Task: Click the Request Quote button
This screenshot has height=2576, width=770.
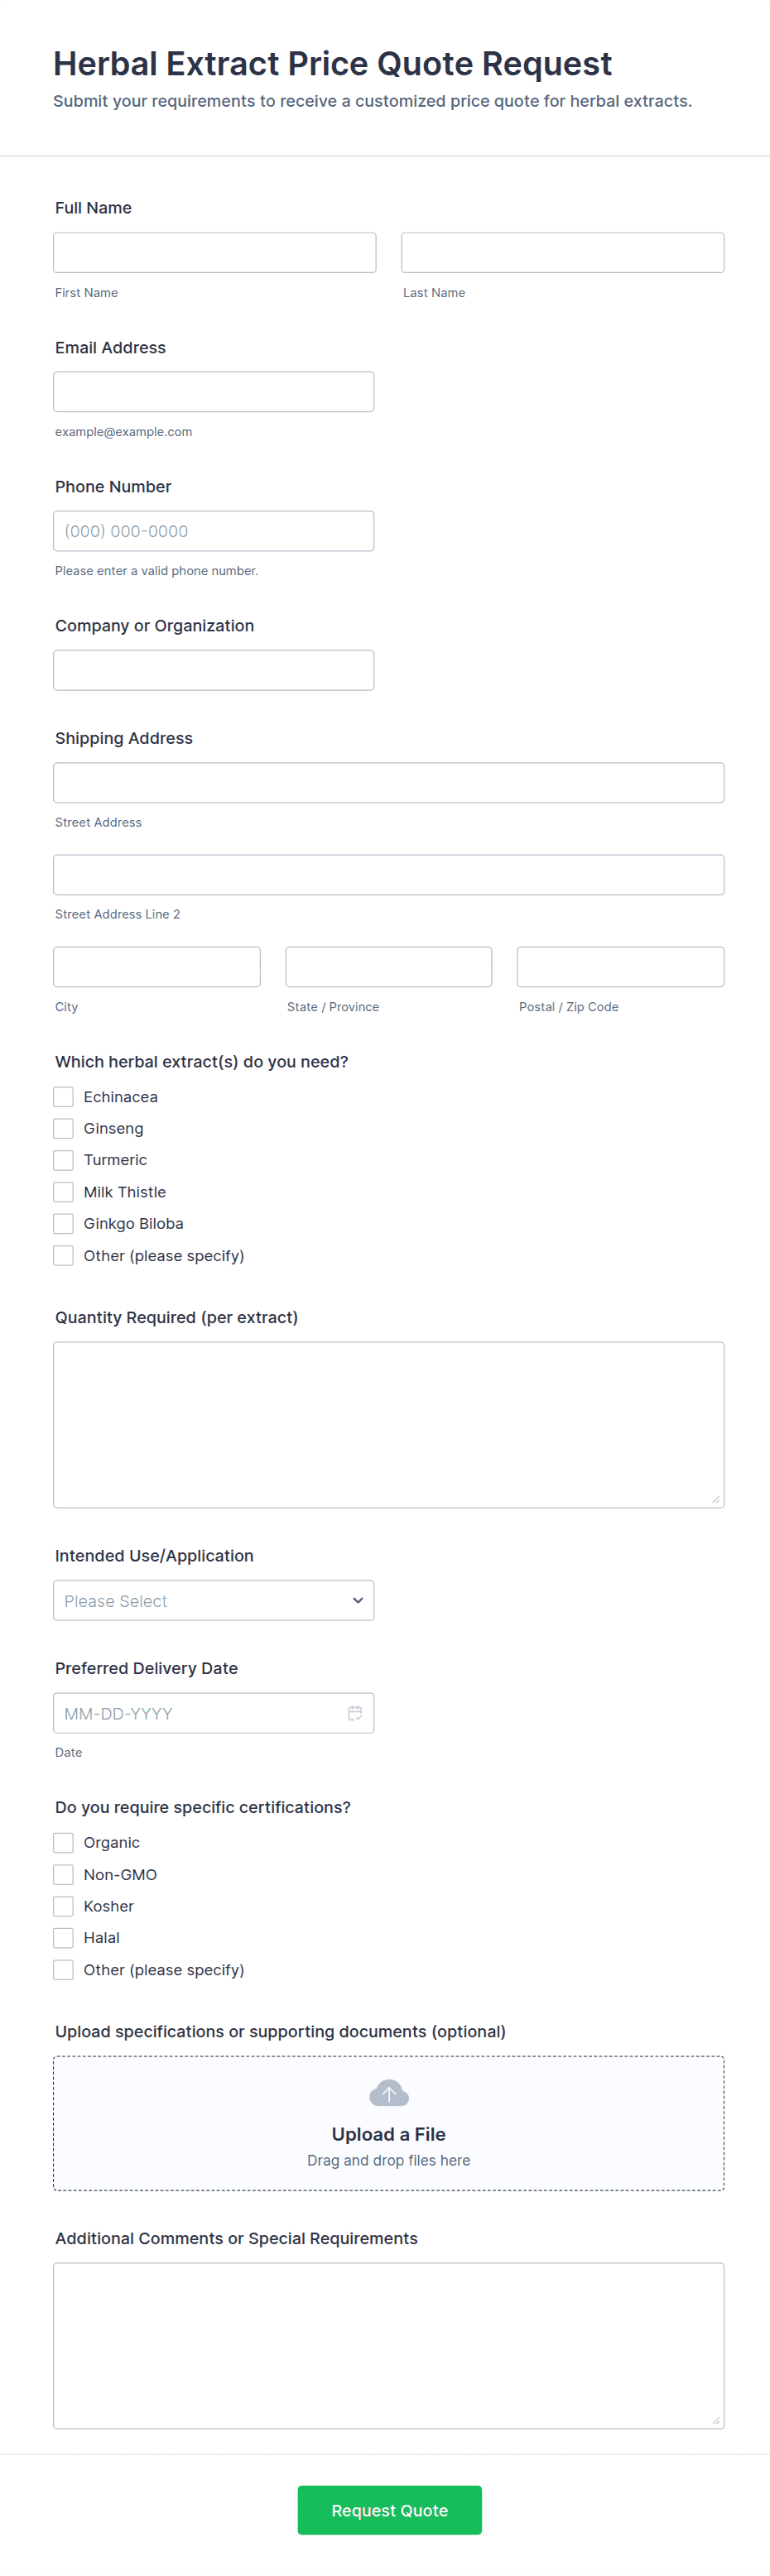Action: [x=390, y=2510]
